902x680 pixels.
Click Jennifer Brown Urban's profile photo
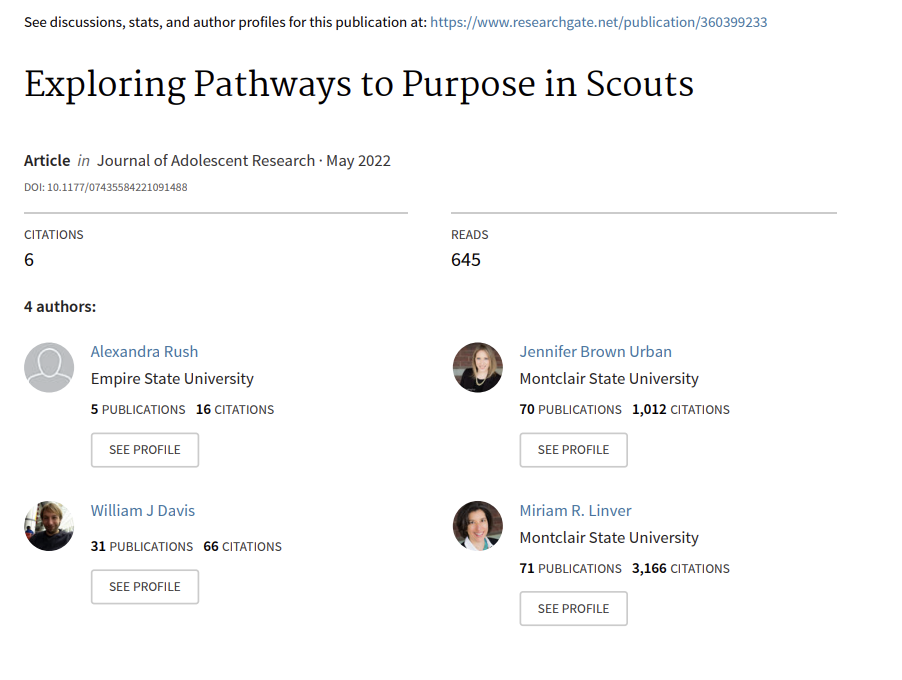tap(478, 367)
